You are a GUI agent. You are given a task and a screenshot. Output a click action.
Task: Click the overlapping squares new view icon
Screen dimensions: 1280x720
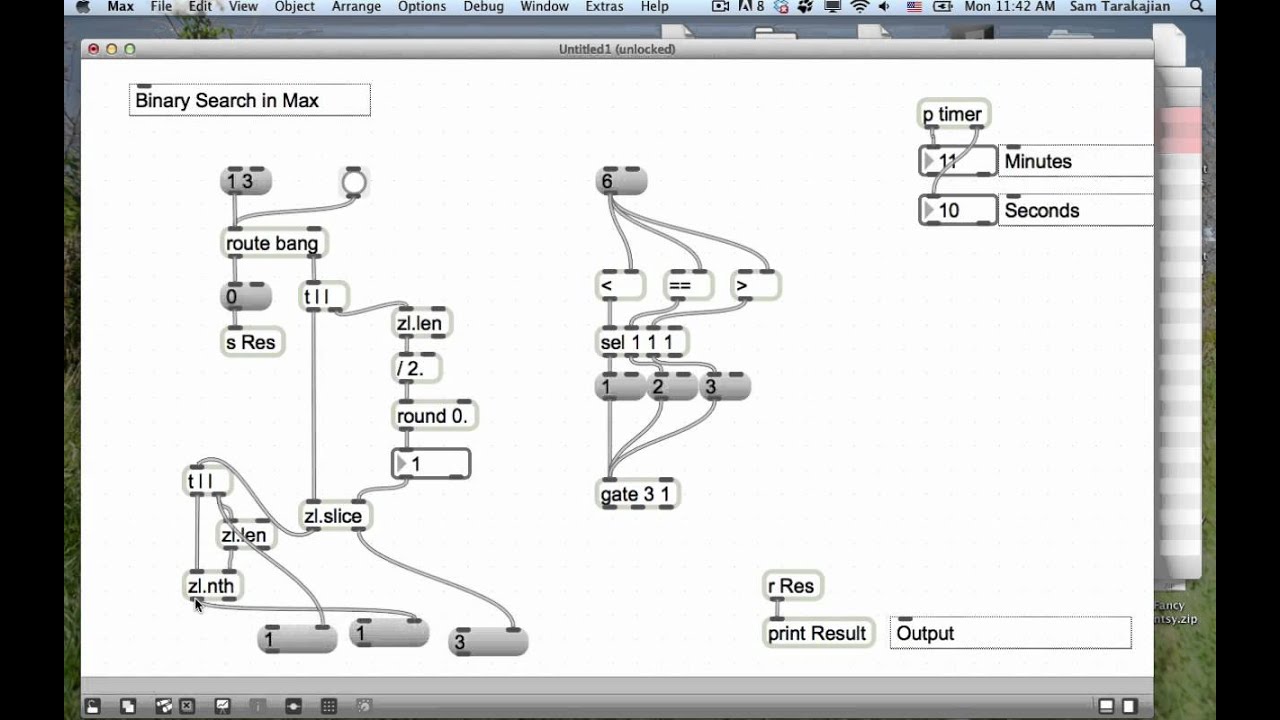point(128,706)
